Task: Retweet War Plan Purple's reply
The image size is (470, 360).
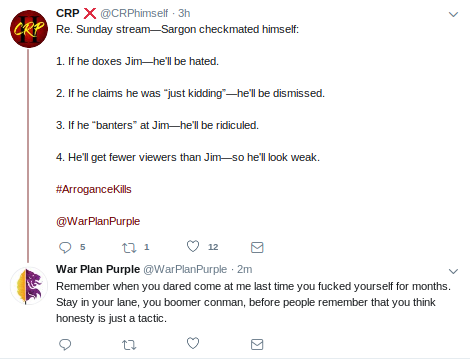Action: click(129, 344)
